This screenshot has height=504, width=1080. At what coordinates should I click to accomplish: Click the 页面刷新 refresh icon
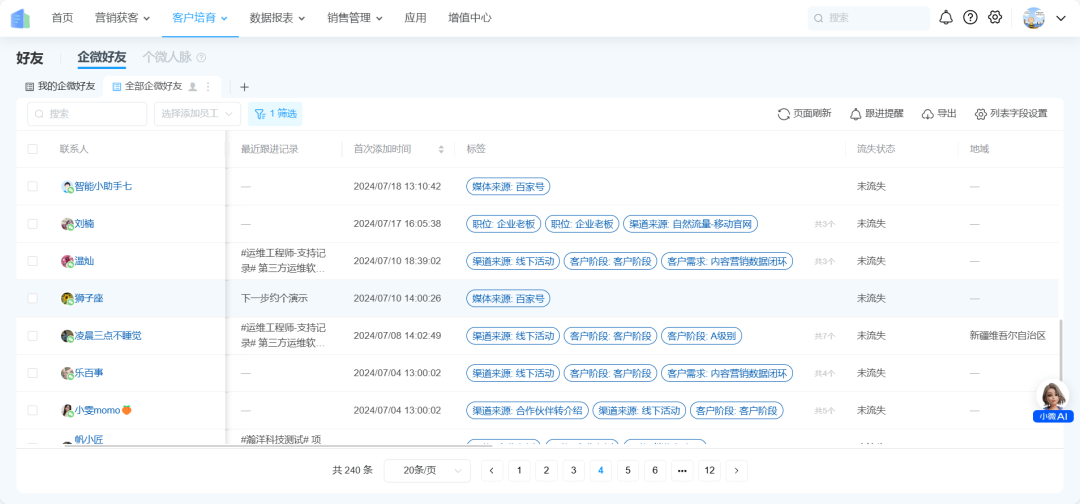pos(784,114)
